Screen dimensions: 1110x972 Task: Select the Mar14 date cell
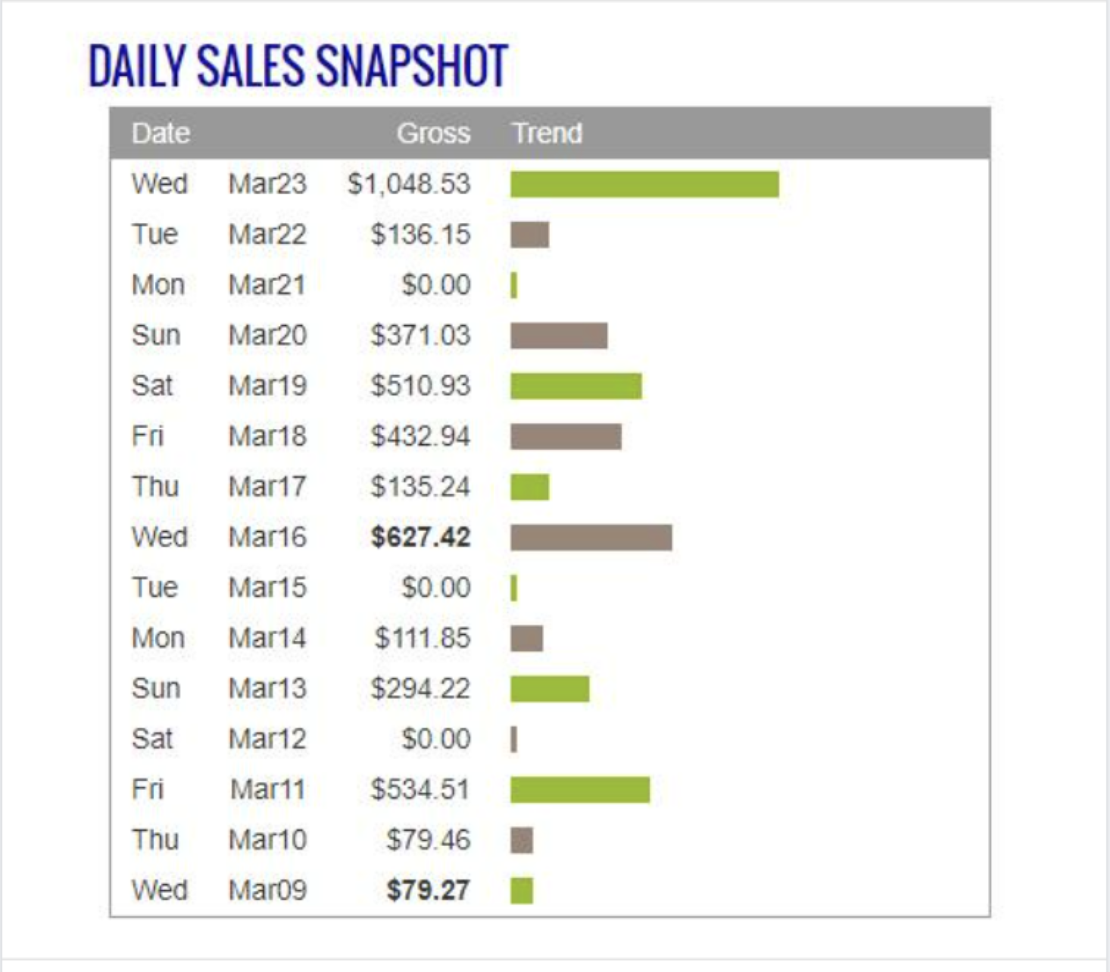tap(267, 638)
